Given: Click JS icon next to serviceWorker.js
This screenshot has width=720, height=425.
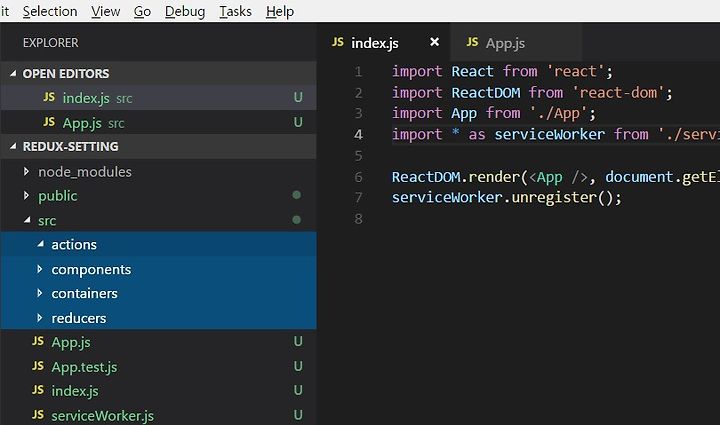Looking at the screenshot, I should click(38, 414).
